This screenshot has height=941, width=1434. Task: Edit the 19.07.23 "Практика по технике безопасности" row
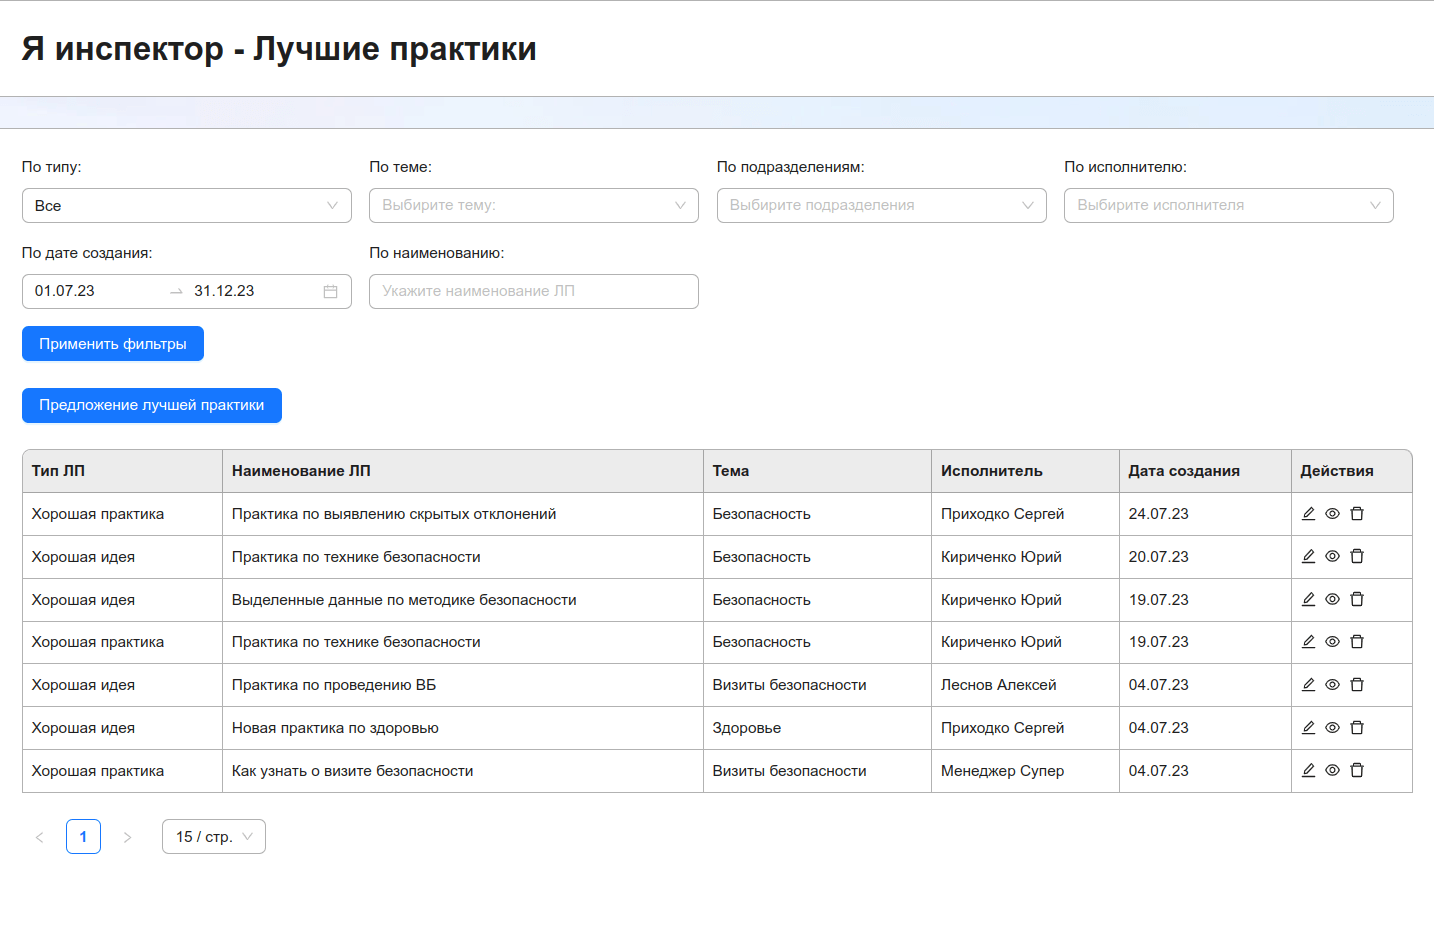1308,642
